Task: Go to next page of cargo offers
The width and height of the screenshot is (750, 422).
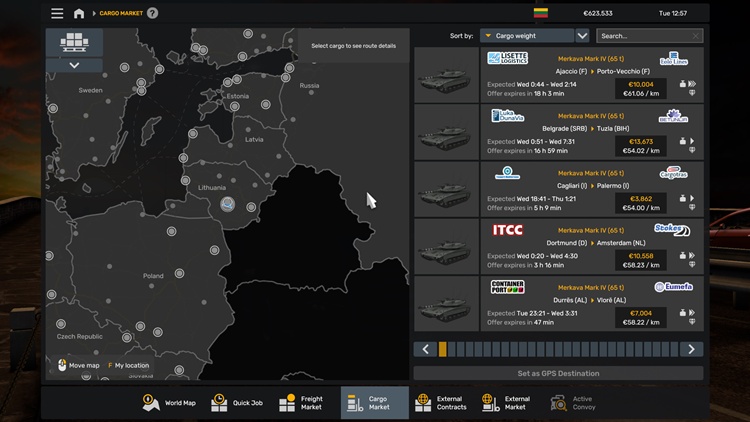Action: (x=691, y=349)
